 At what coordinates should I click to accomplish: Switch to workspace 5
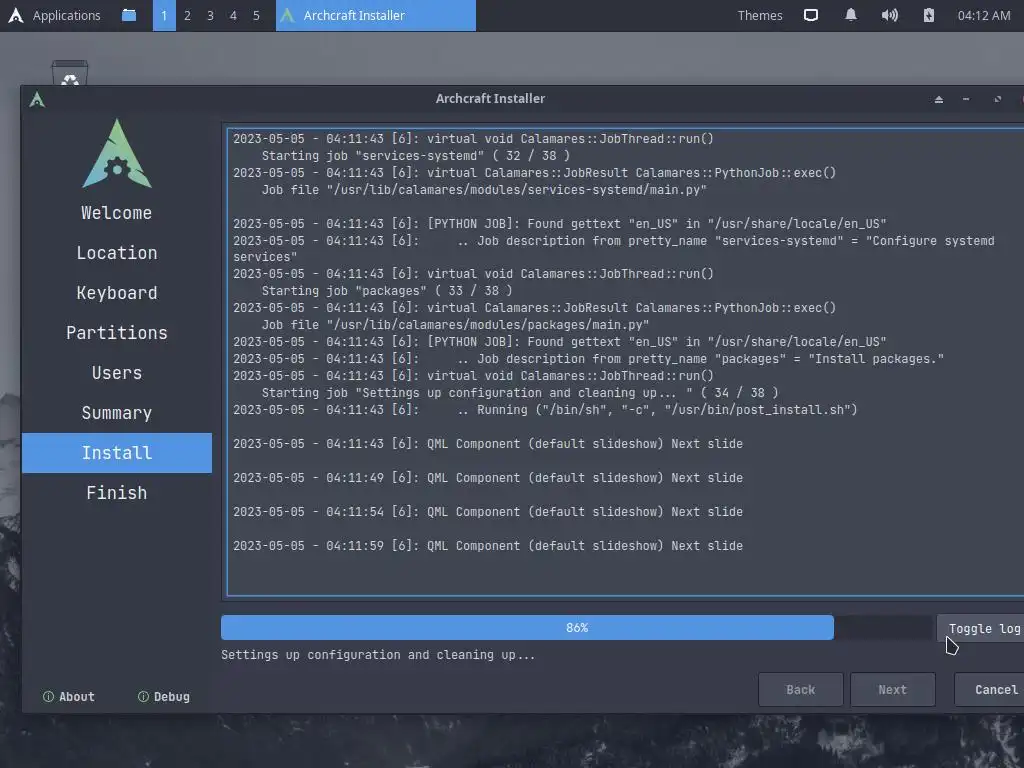[x=256, y=15]
